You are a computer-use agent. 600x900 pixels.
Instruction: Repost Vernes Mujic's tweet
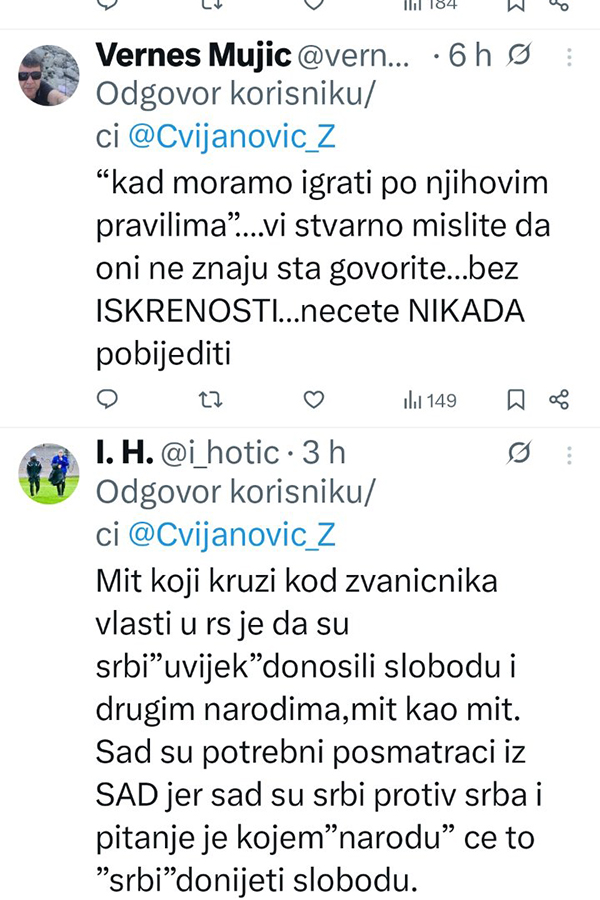click(x=210, y=400)
